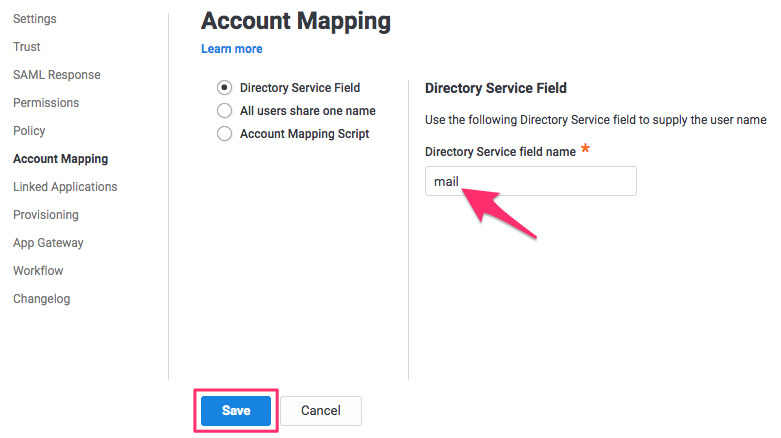Click the Save button
781x438 pixels.
pos(236,411)
